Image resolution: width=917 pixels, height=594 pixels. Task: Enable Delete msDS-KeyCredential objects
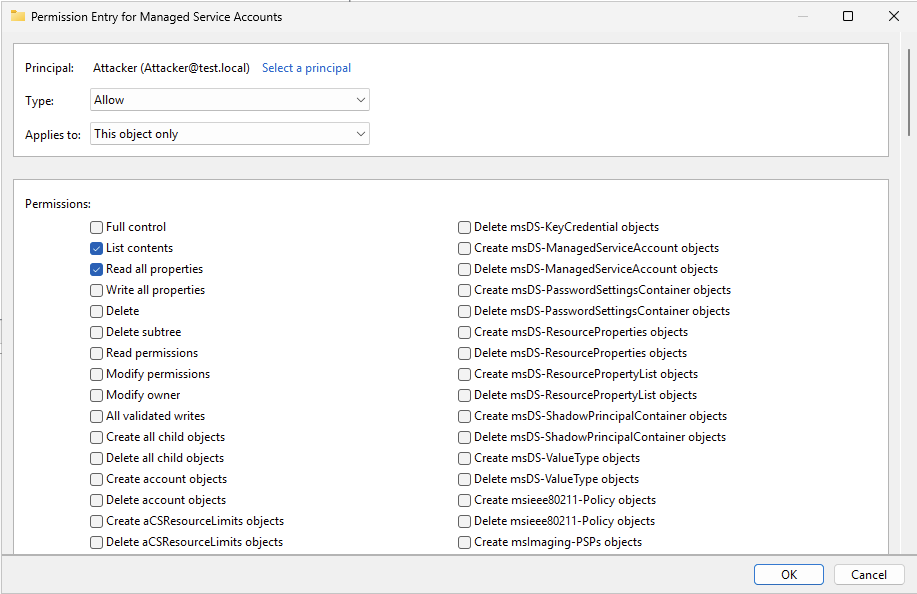pos(464,227)
